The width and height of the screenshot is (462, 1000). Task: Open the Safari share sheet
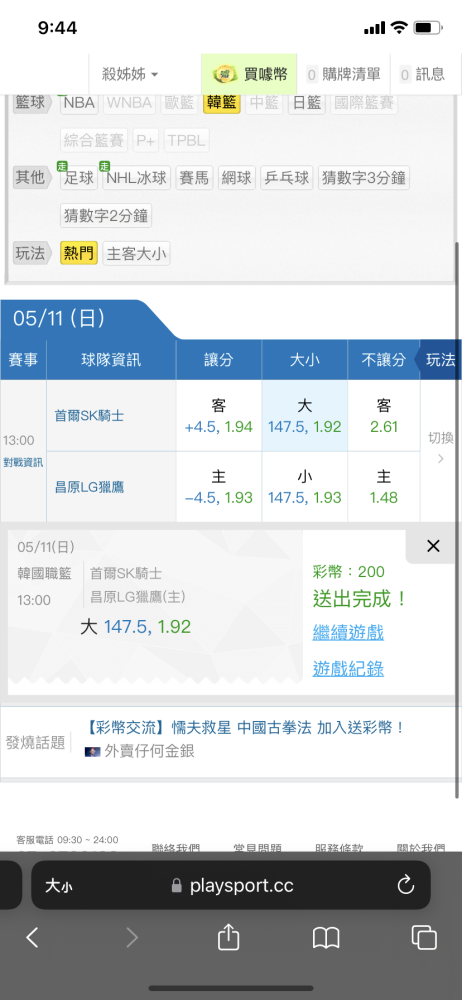coord(228,937)
